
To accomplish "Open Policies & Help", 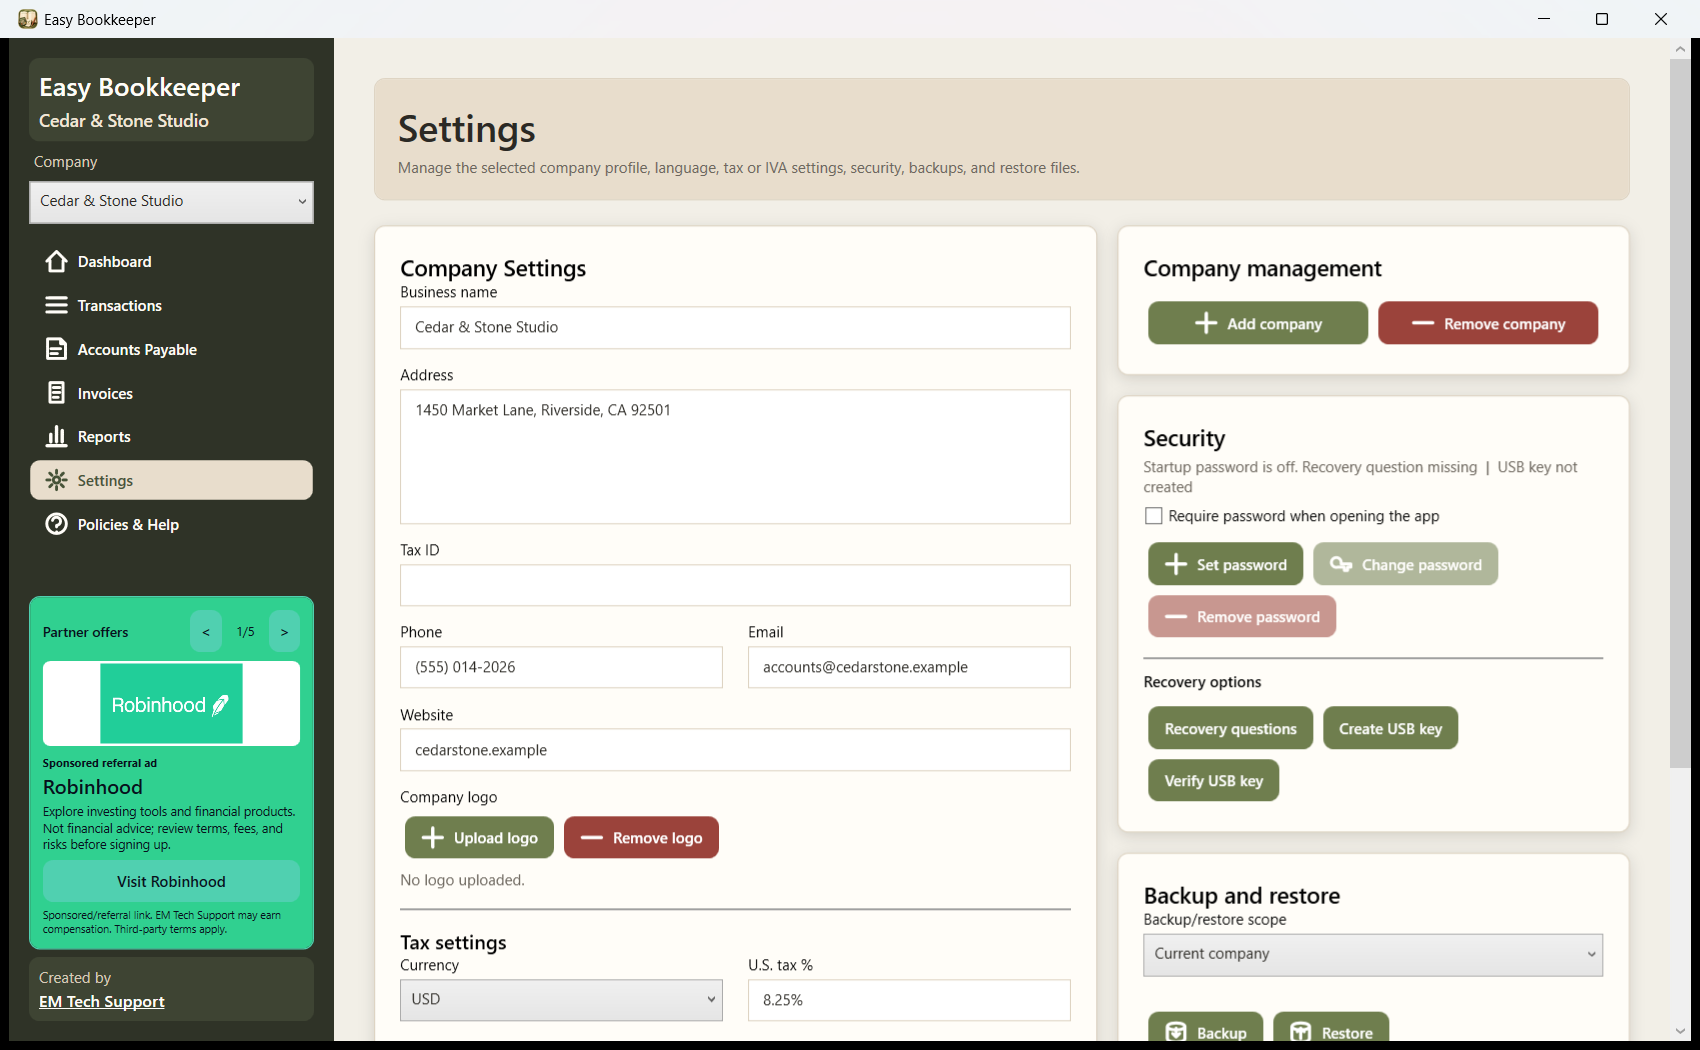I will click(x=171, y=524).
